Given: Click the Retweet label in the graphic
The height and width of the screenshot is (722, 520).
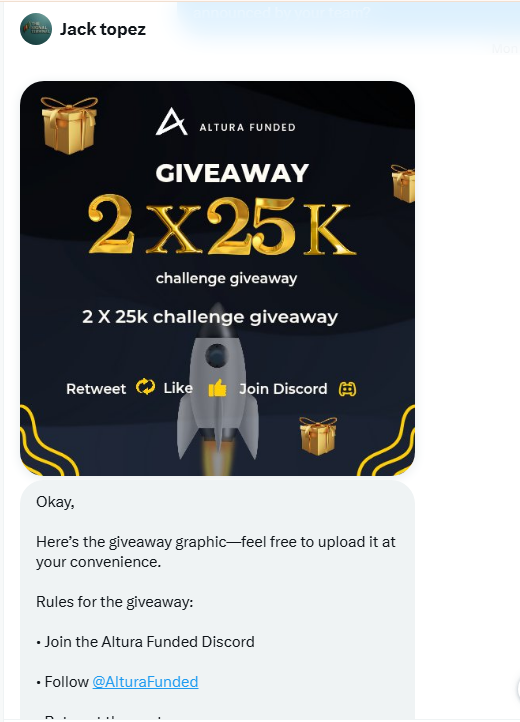Looking at the screenshot, I should point(96,389).
